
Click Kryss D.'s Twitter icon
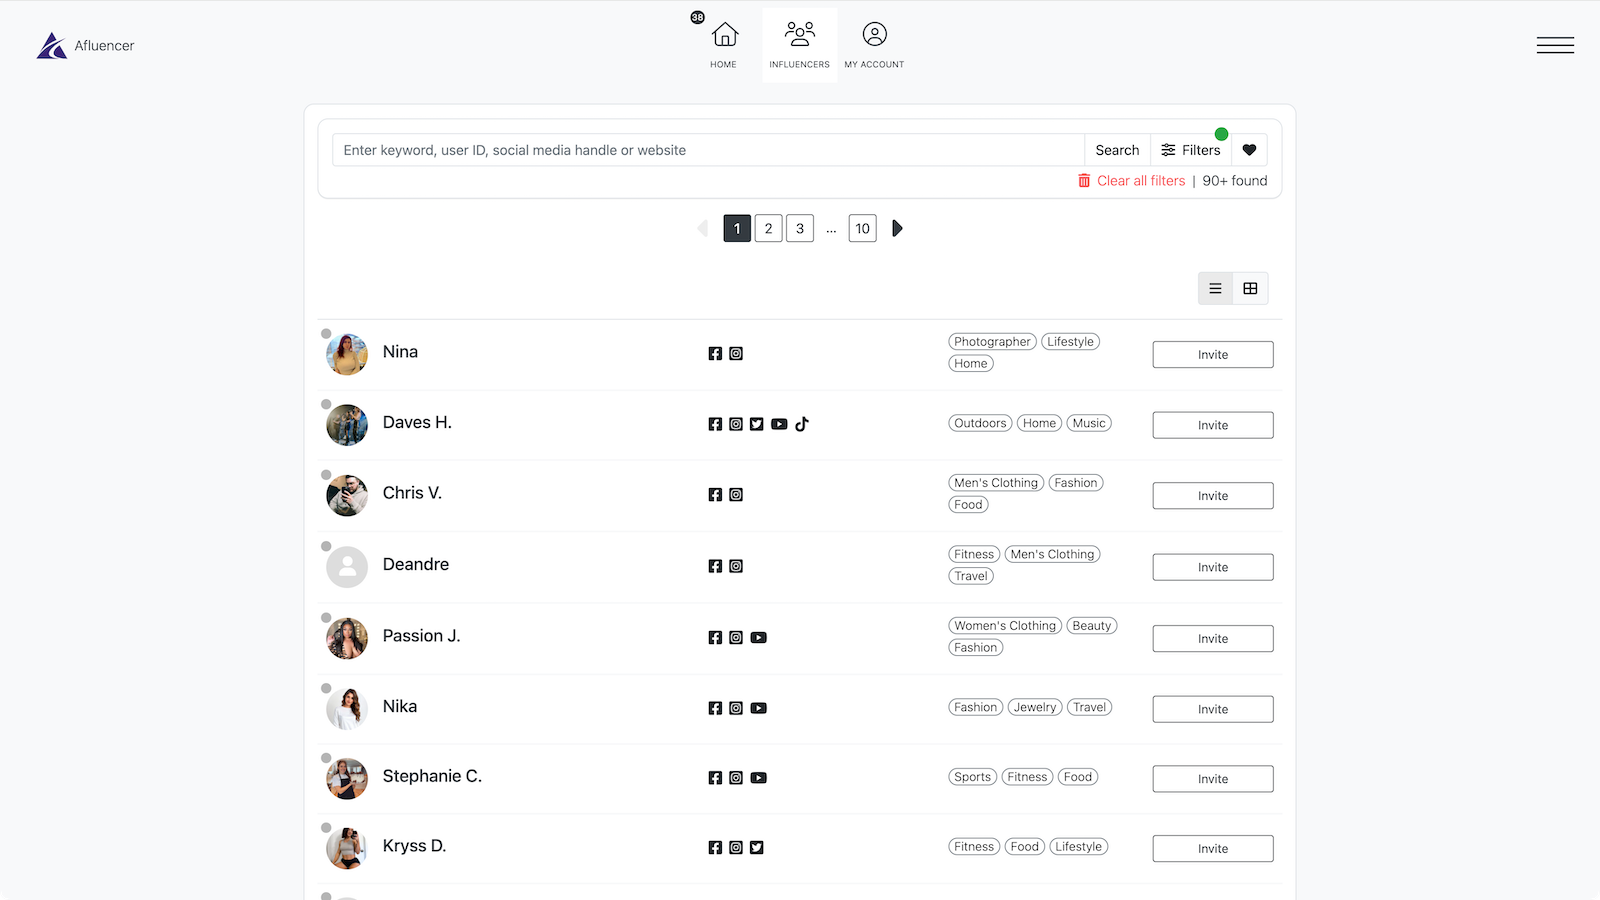point(756,847)
